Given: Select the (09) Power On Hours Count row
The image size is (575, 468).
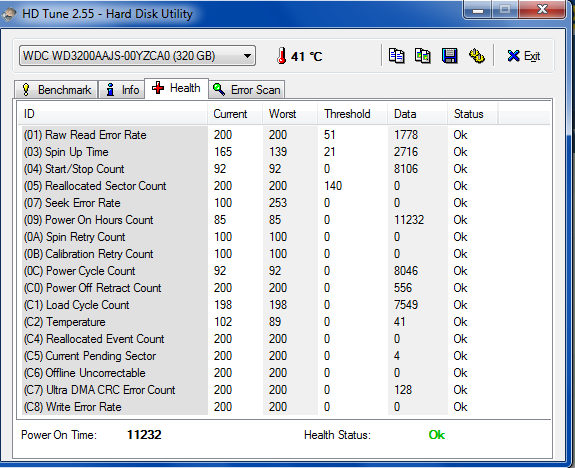Looking at the screenshot, I should (284, 220).
